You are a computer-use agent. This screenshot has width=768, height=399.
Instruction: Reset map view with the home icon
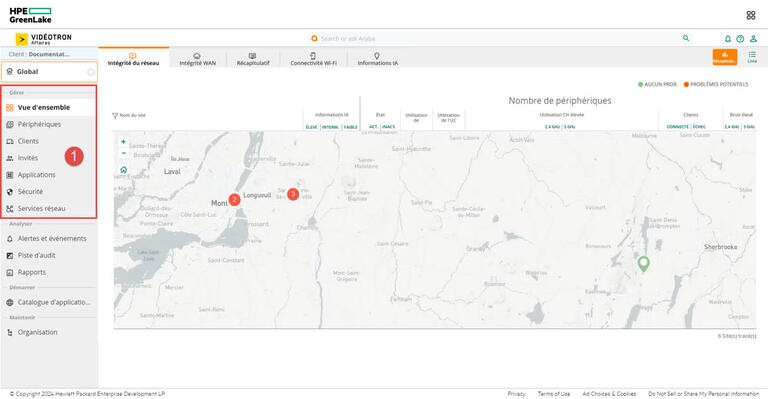pyautogui.click(x=123, y=170)
